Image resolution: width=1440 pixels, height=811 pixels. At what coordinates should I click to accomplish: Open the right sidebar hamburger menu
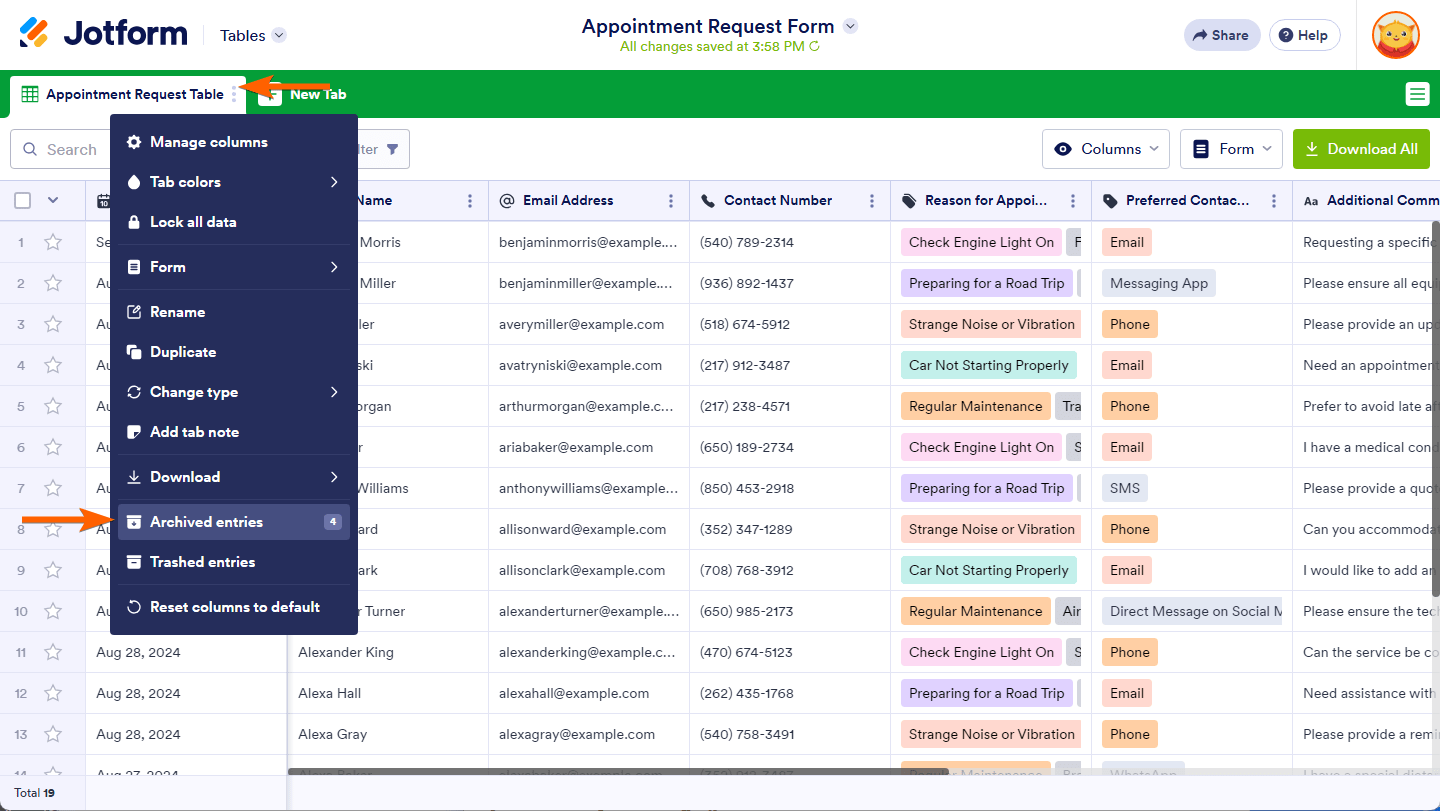1417,94
